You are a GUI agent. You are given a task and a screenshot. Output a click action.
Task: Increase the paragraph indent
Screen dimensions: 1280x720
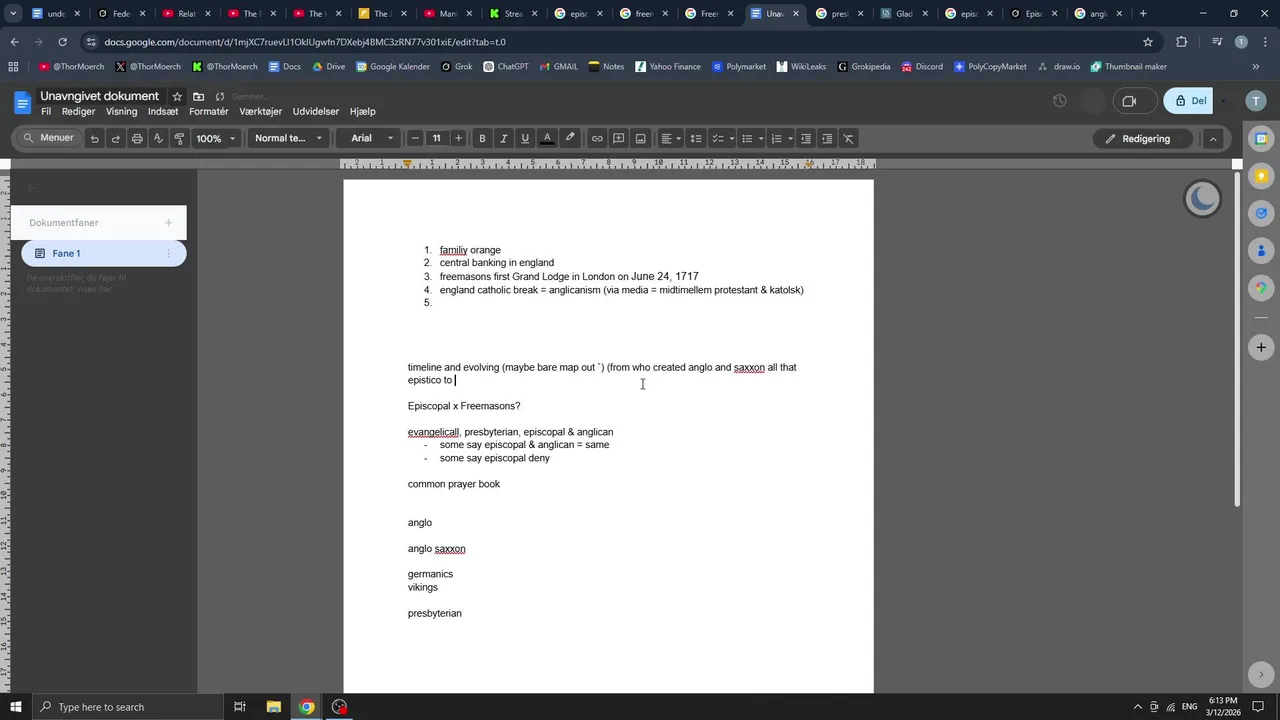827,139
